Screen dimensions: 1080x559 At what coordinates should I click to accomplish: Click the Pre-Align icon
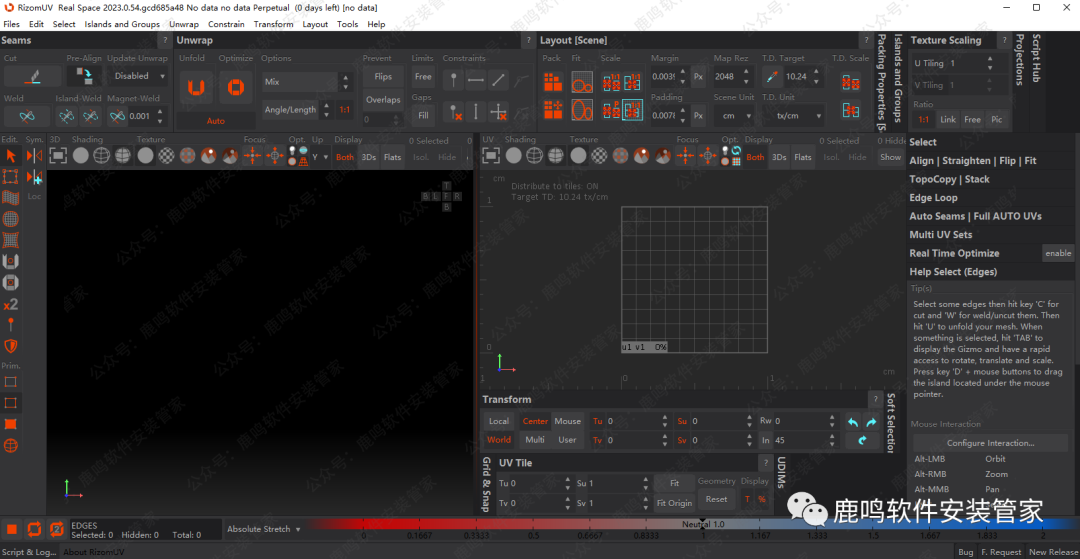85,76
